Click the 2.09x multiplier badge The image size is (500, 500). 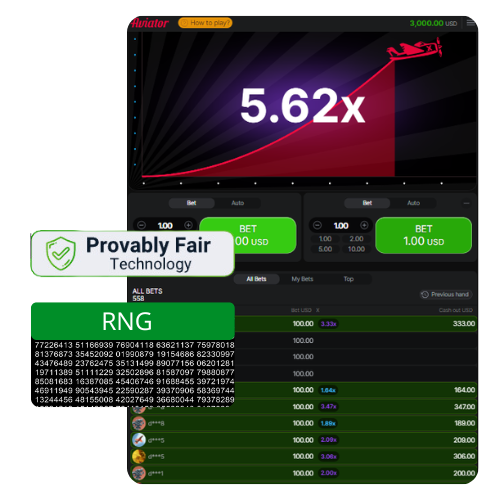coord(329,440)
